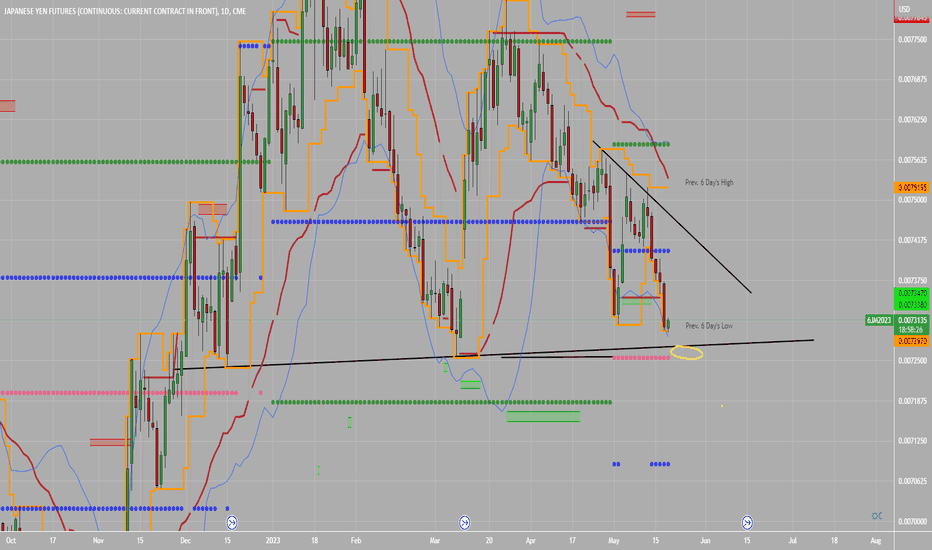
Task: Click the Mar label on the time axis
Action: tap(435, 540)
